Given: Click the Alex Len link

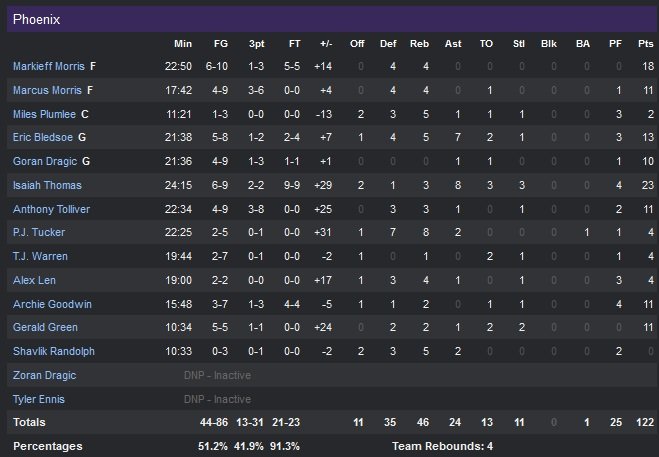Looking at the screenshot, I should tap(34, 280).
